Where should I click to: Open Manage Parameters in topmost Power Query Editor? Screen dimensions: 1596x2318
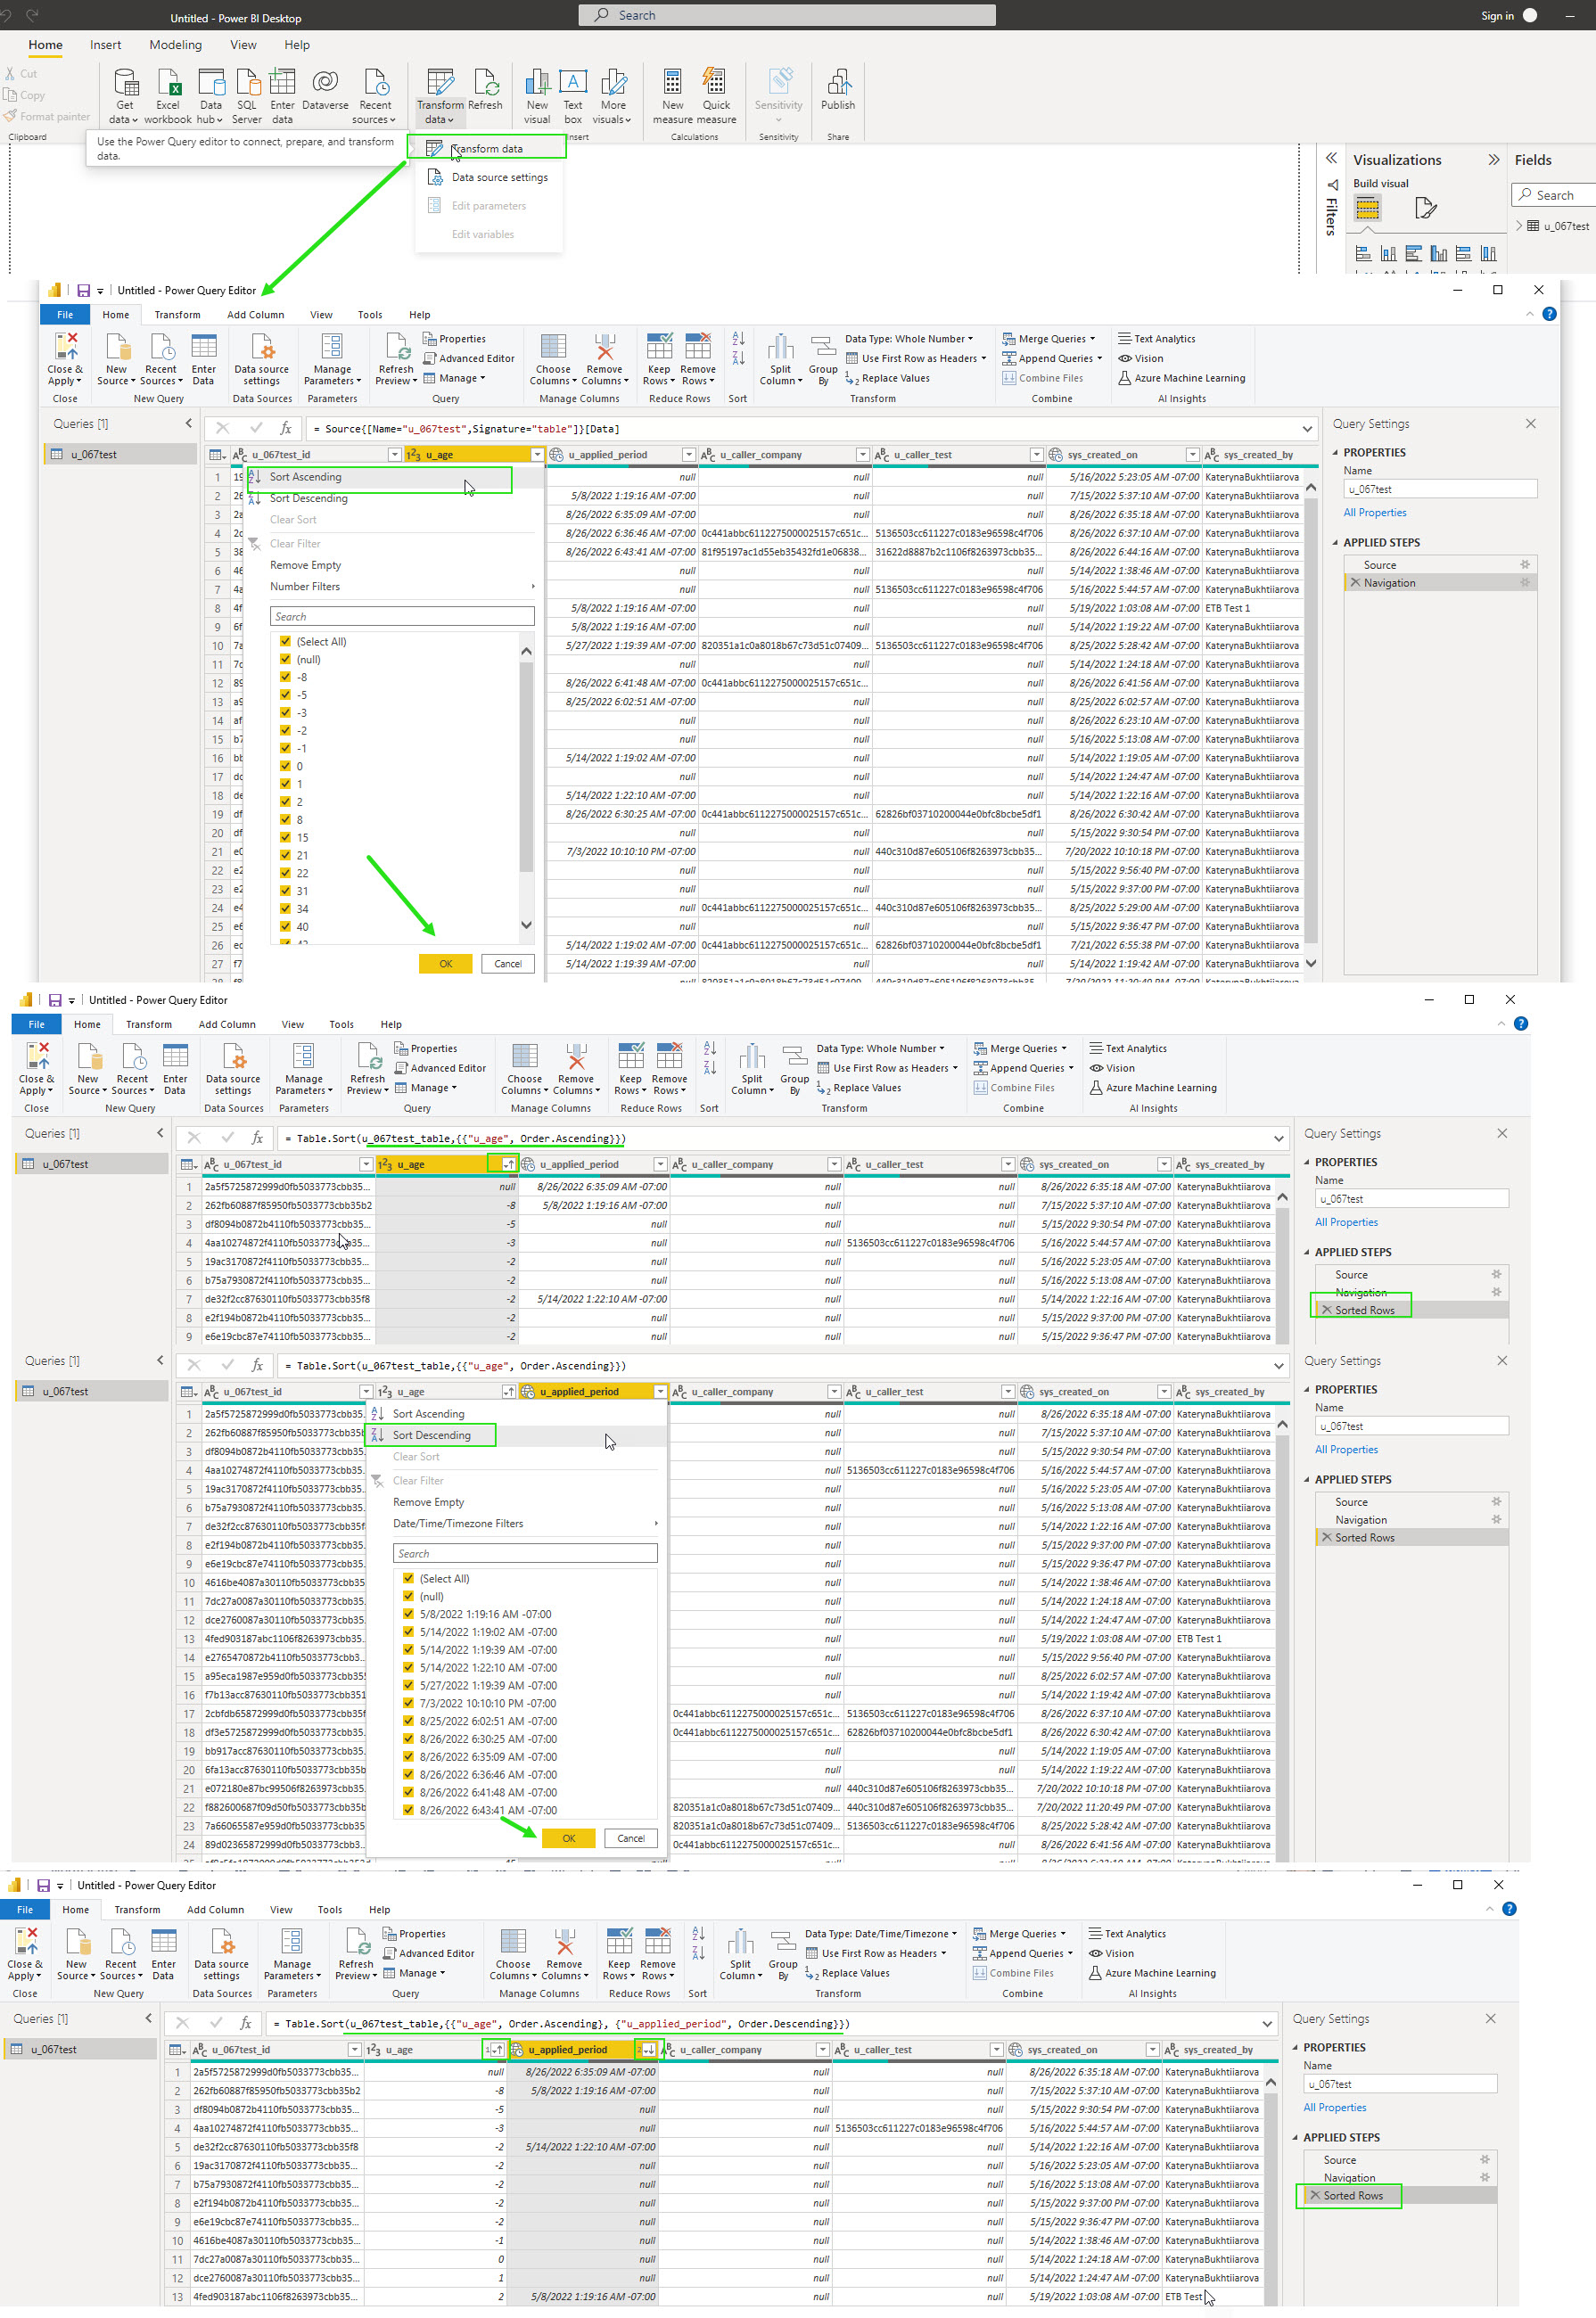coord(332,360)
